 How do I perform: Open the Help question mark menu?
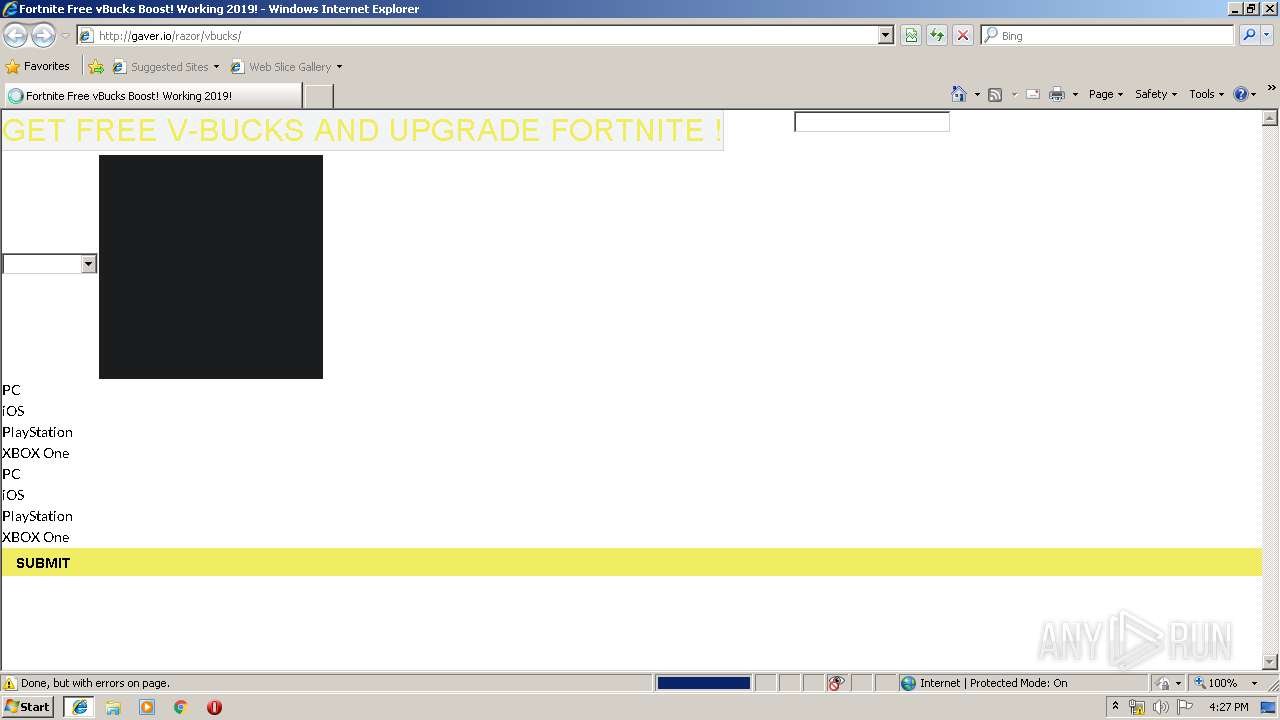click(1245, 94)
